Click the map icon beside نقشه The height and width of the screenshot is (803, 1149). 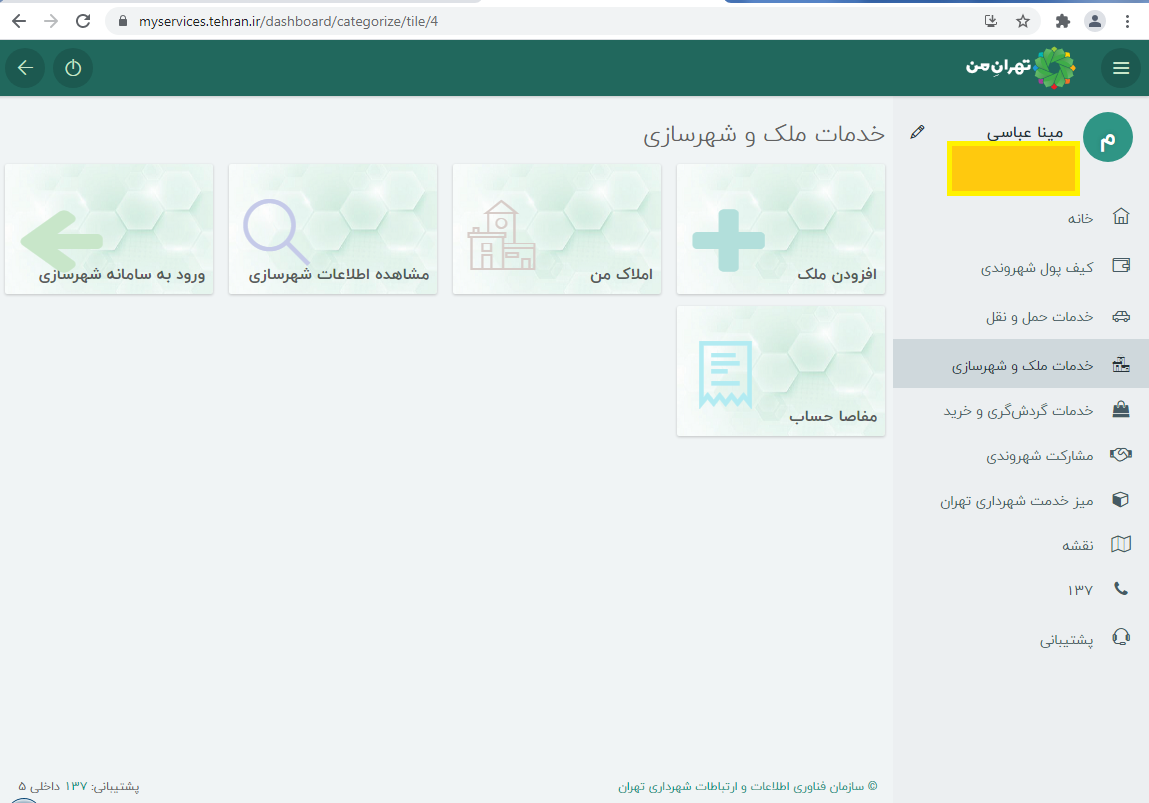tap(1121, 545)
